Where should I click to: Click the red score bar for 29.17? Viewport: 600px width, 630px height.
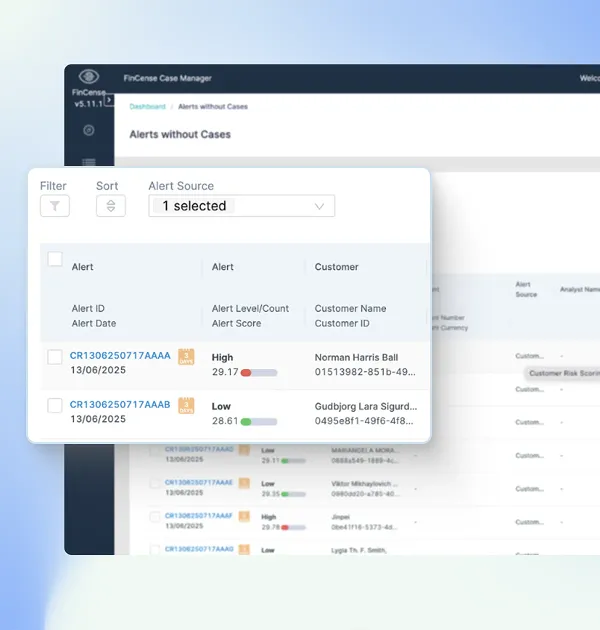tap(259, 373)
